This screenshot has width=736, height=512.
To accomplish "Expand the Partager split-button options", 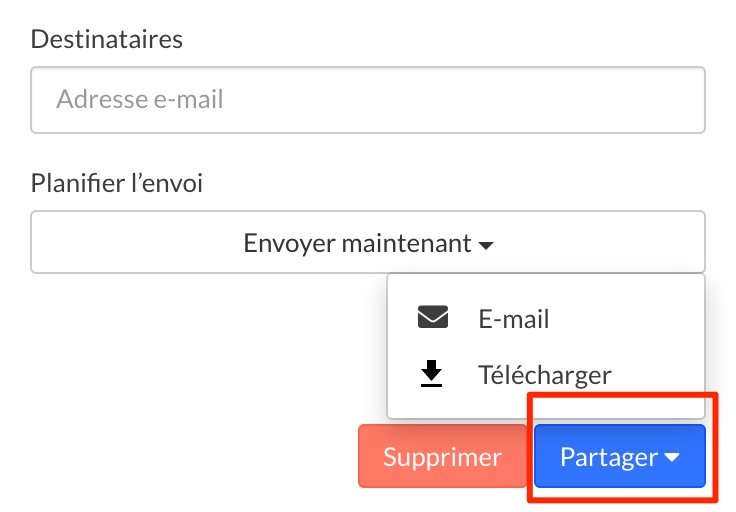I will click(x=672, y=457).
